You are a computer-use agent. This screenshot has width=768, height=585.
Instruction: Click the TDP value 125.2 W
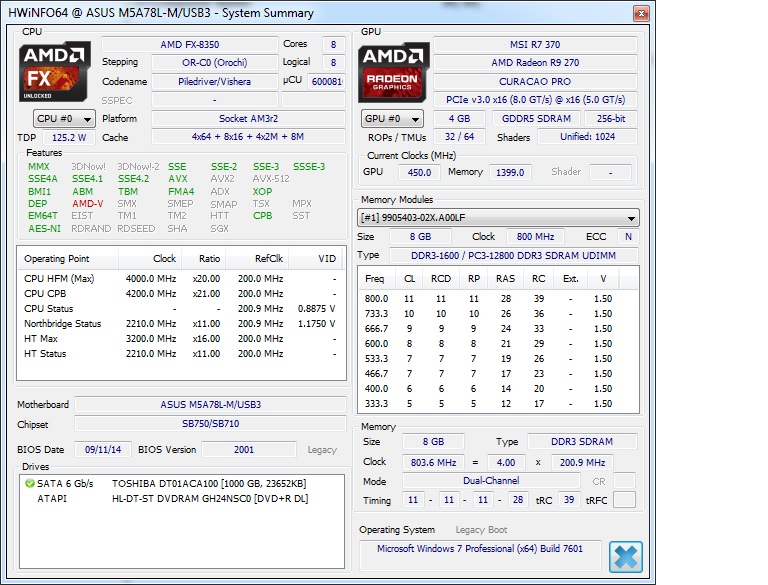click(69, 138)
